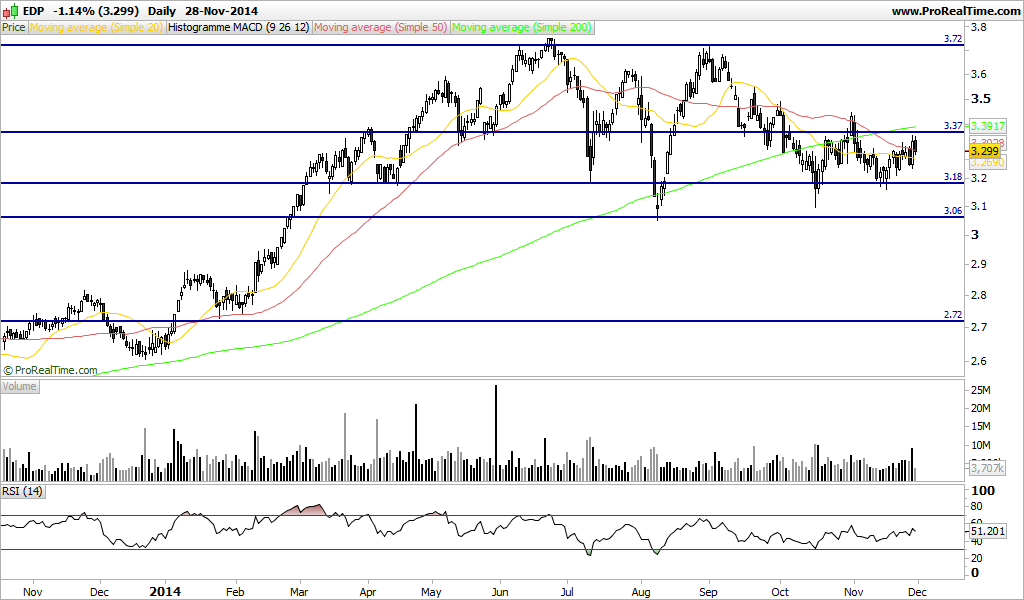Image resolution: width=1024 pixels, height=600 pixels.
Task: Select the Price indicator tab
Action: [14, 27]
